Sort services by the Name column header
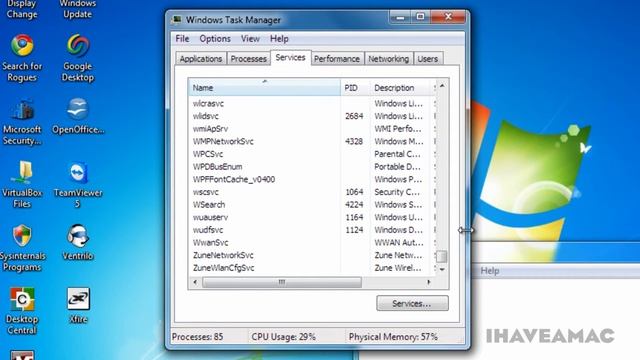The width and height of the screenshot is (640, 360). (264, 87)
